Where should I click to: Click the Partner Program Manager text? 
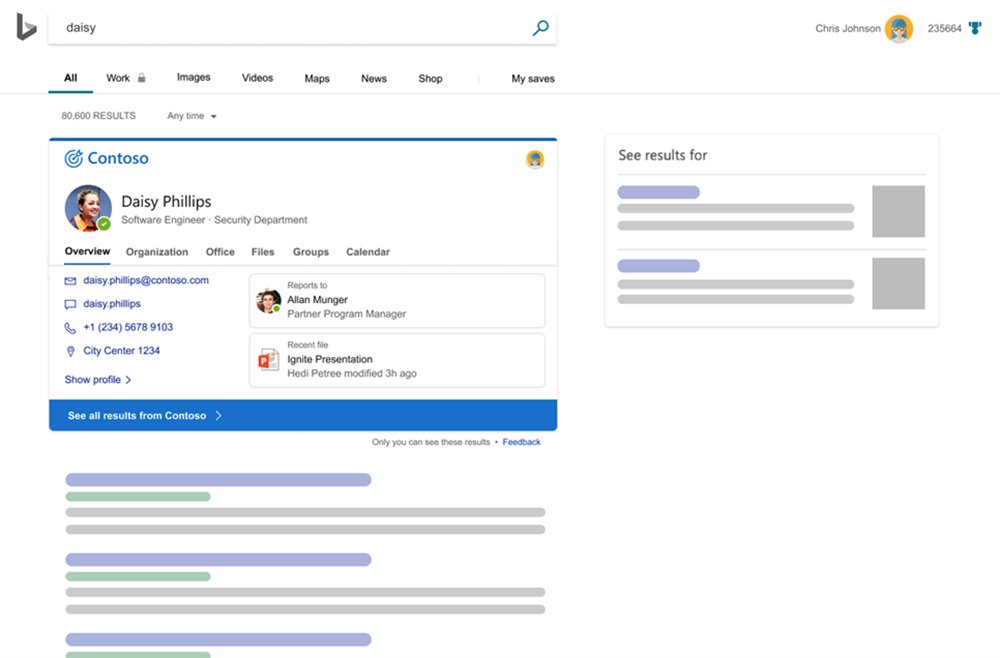[x=346, y=314]
